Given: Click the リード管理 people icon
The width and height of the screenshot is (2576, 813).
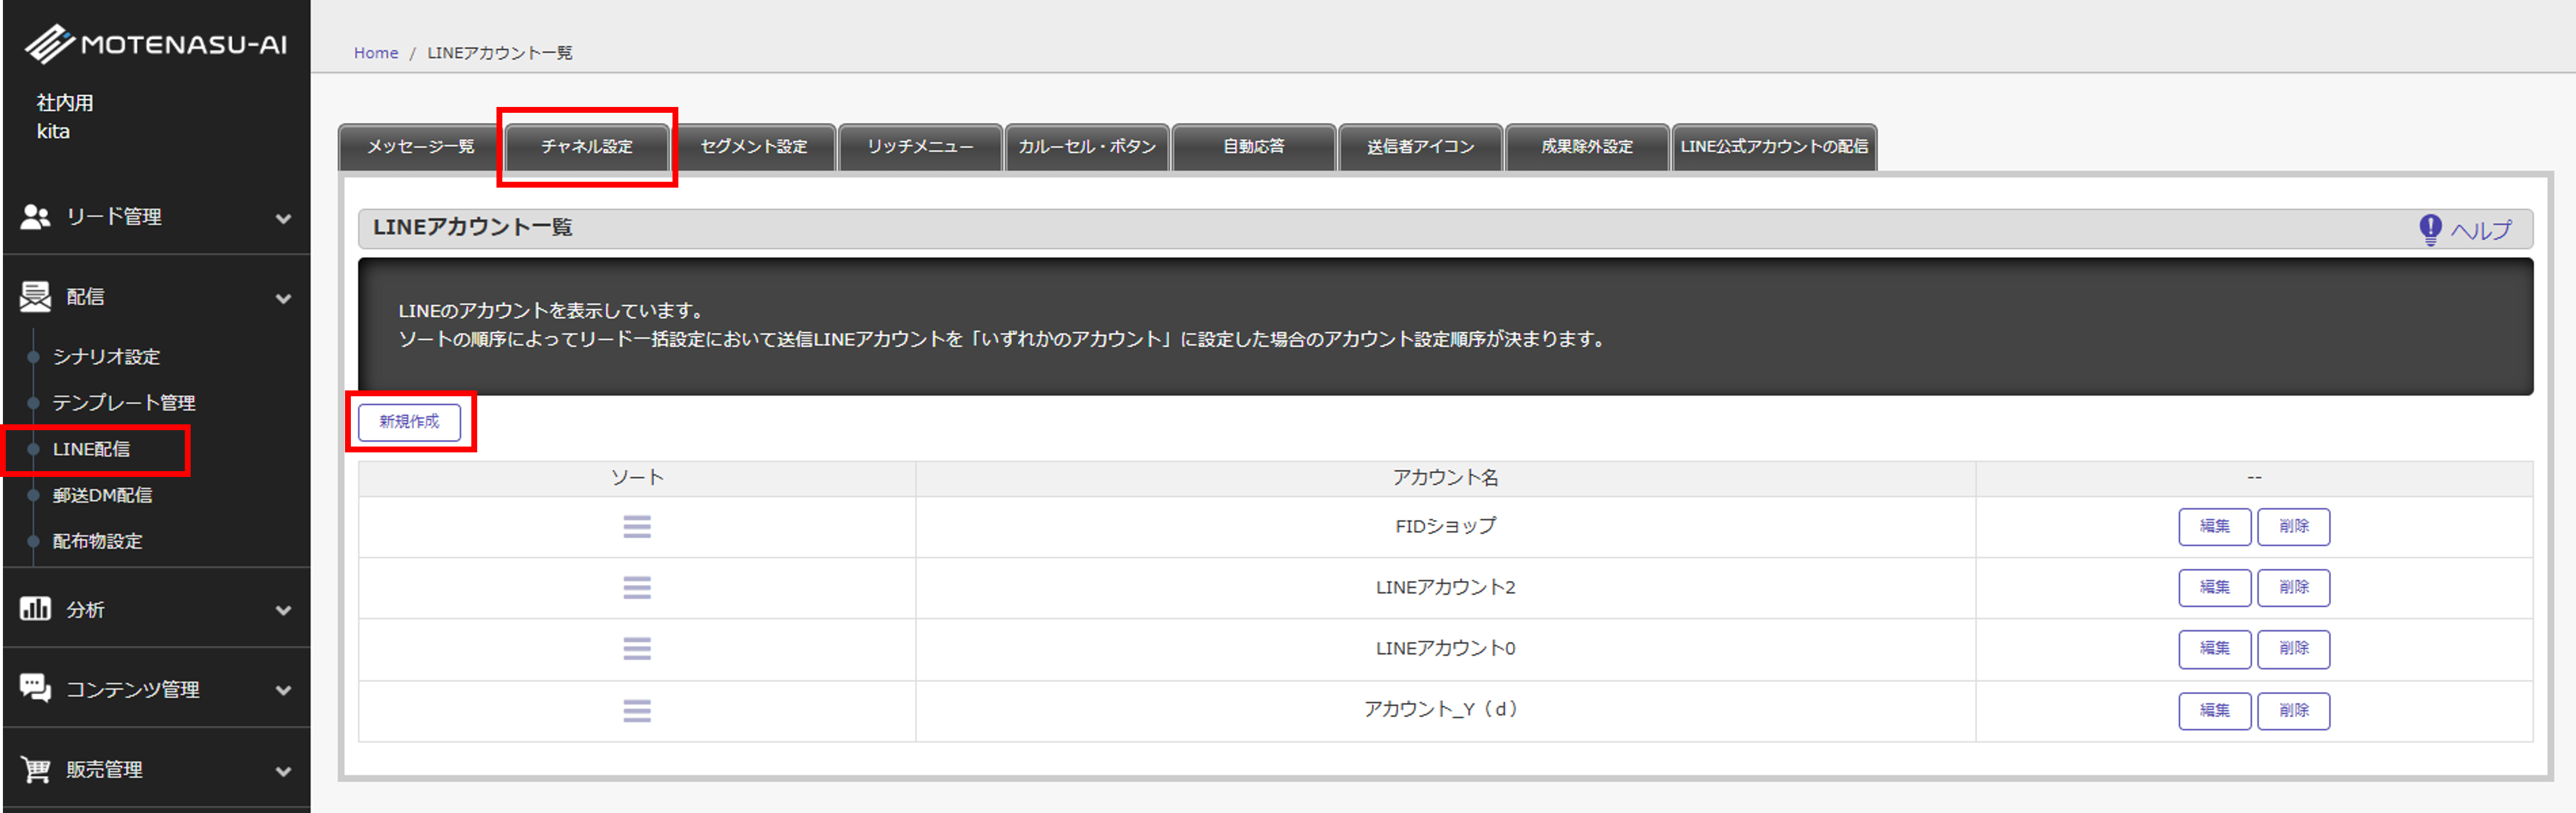Looking at the screenshot, I should point(36,217).
